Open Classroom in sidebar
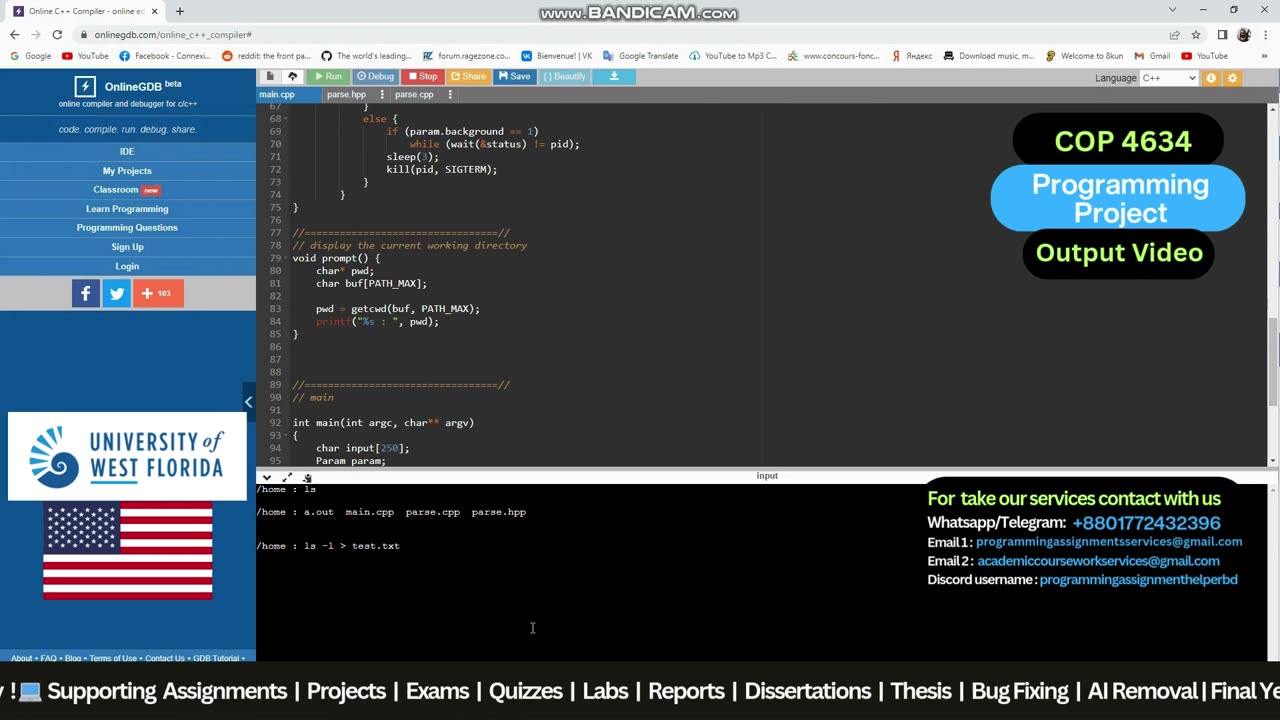 (x=127, y=190)
